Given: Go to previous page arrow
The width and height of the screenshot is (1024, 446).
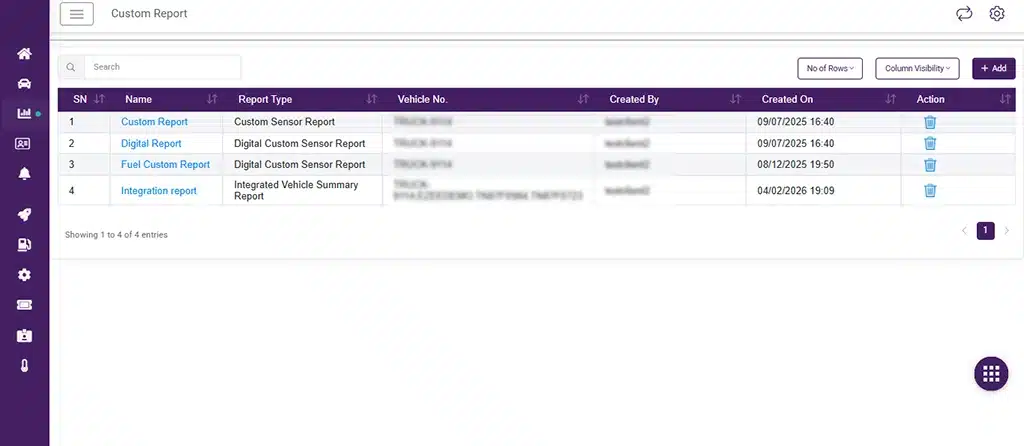Looking at the screenshot, I should click(x=964, y=231).
